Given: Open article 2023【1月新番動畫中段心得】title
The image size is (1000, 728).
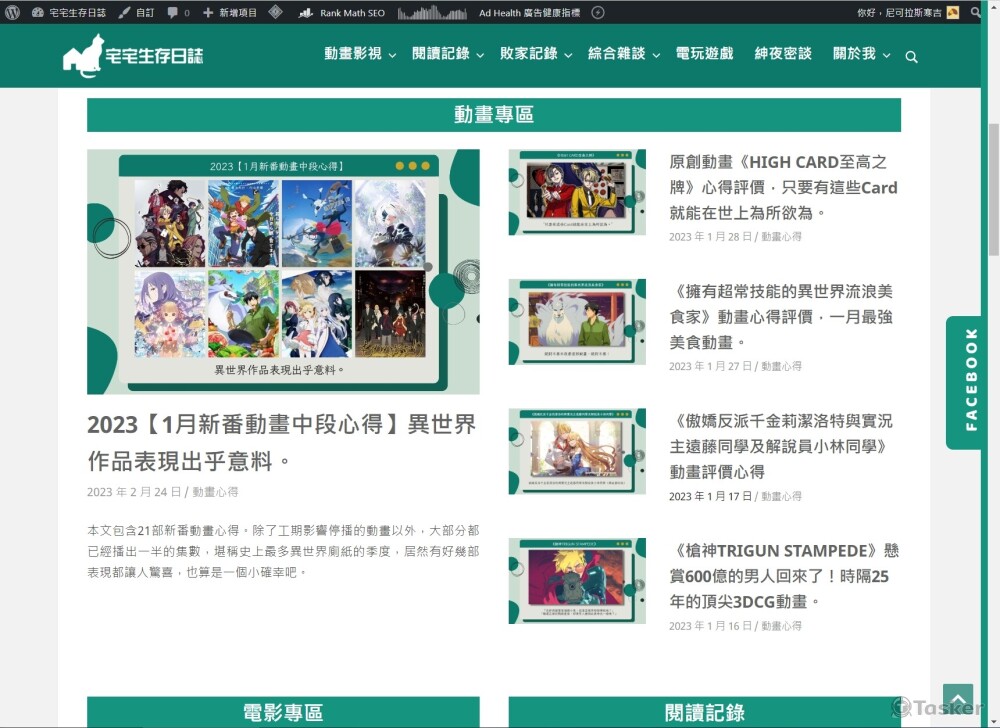Looking at the screenshot, I should (282, 442).
